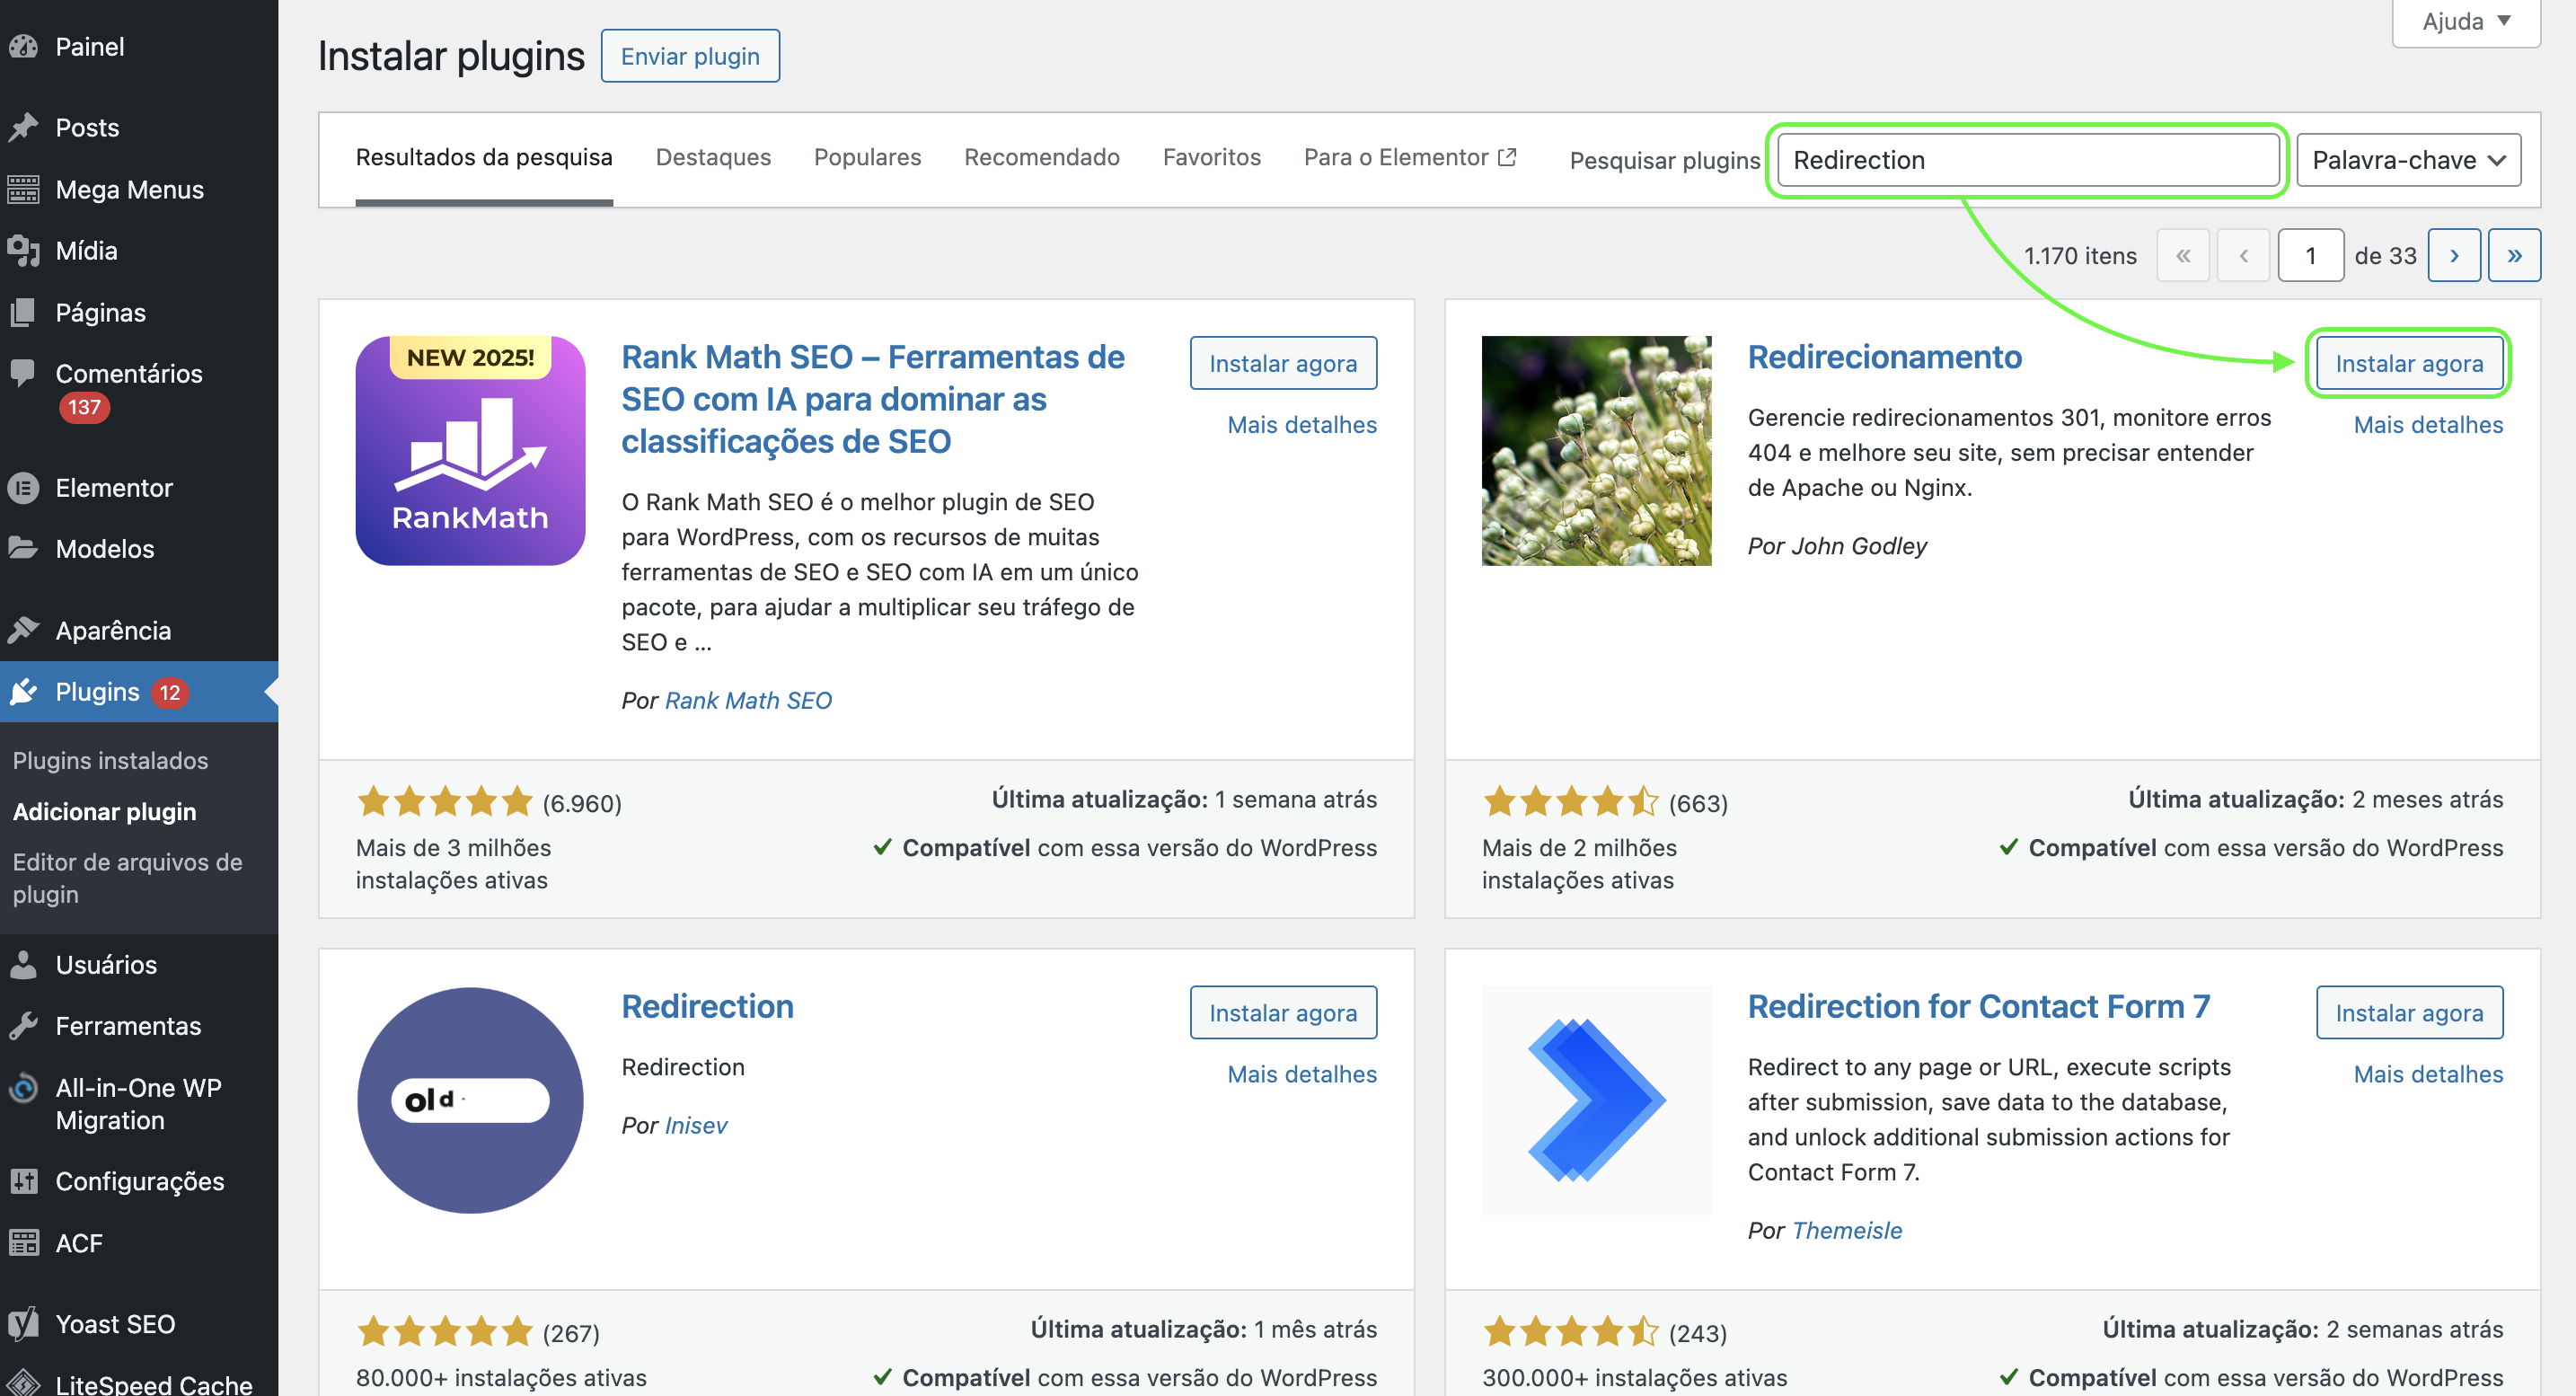Open the Favoritos tab
The image size is (2576, 1396).
(x=1211, y=157)
